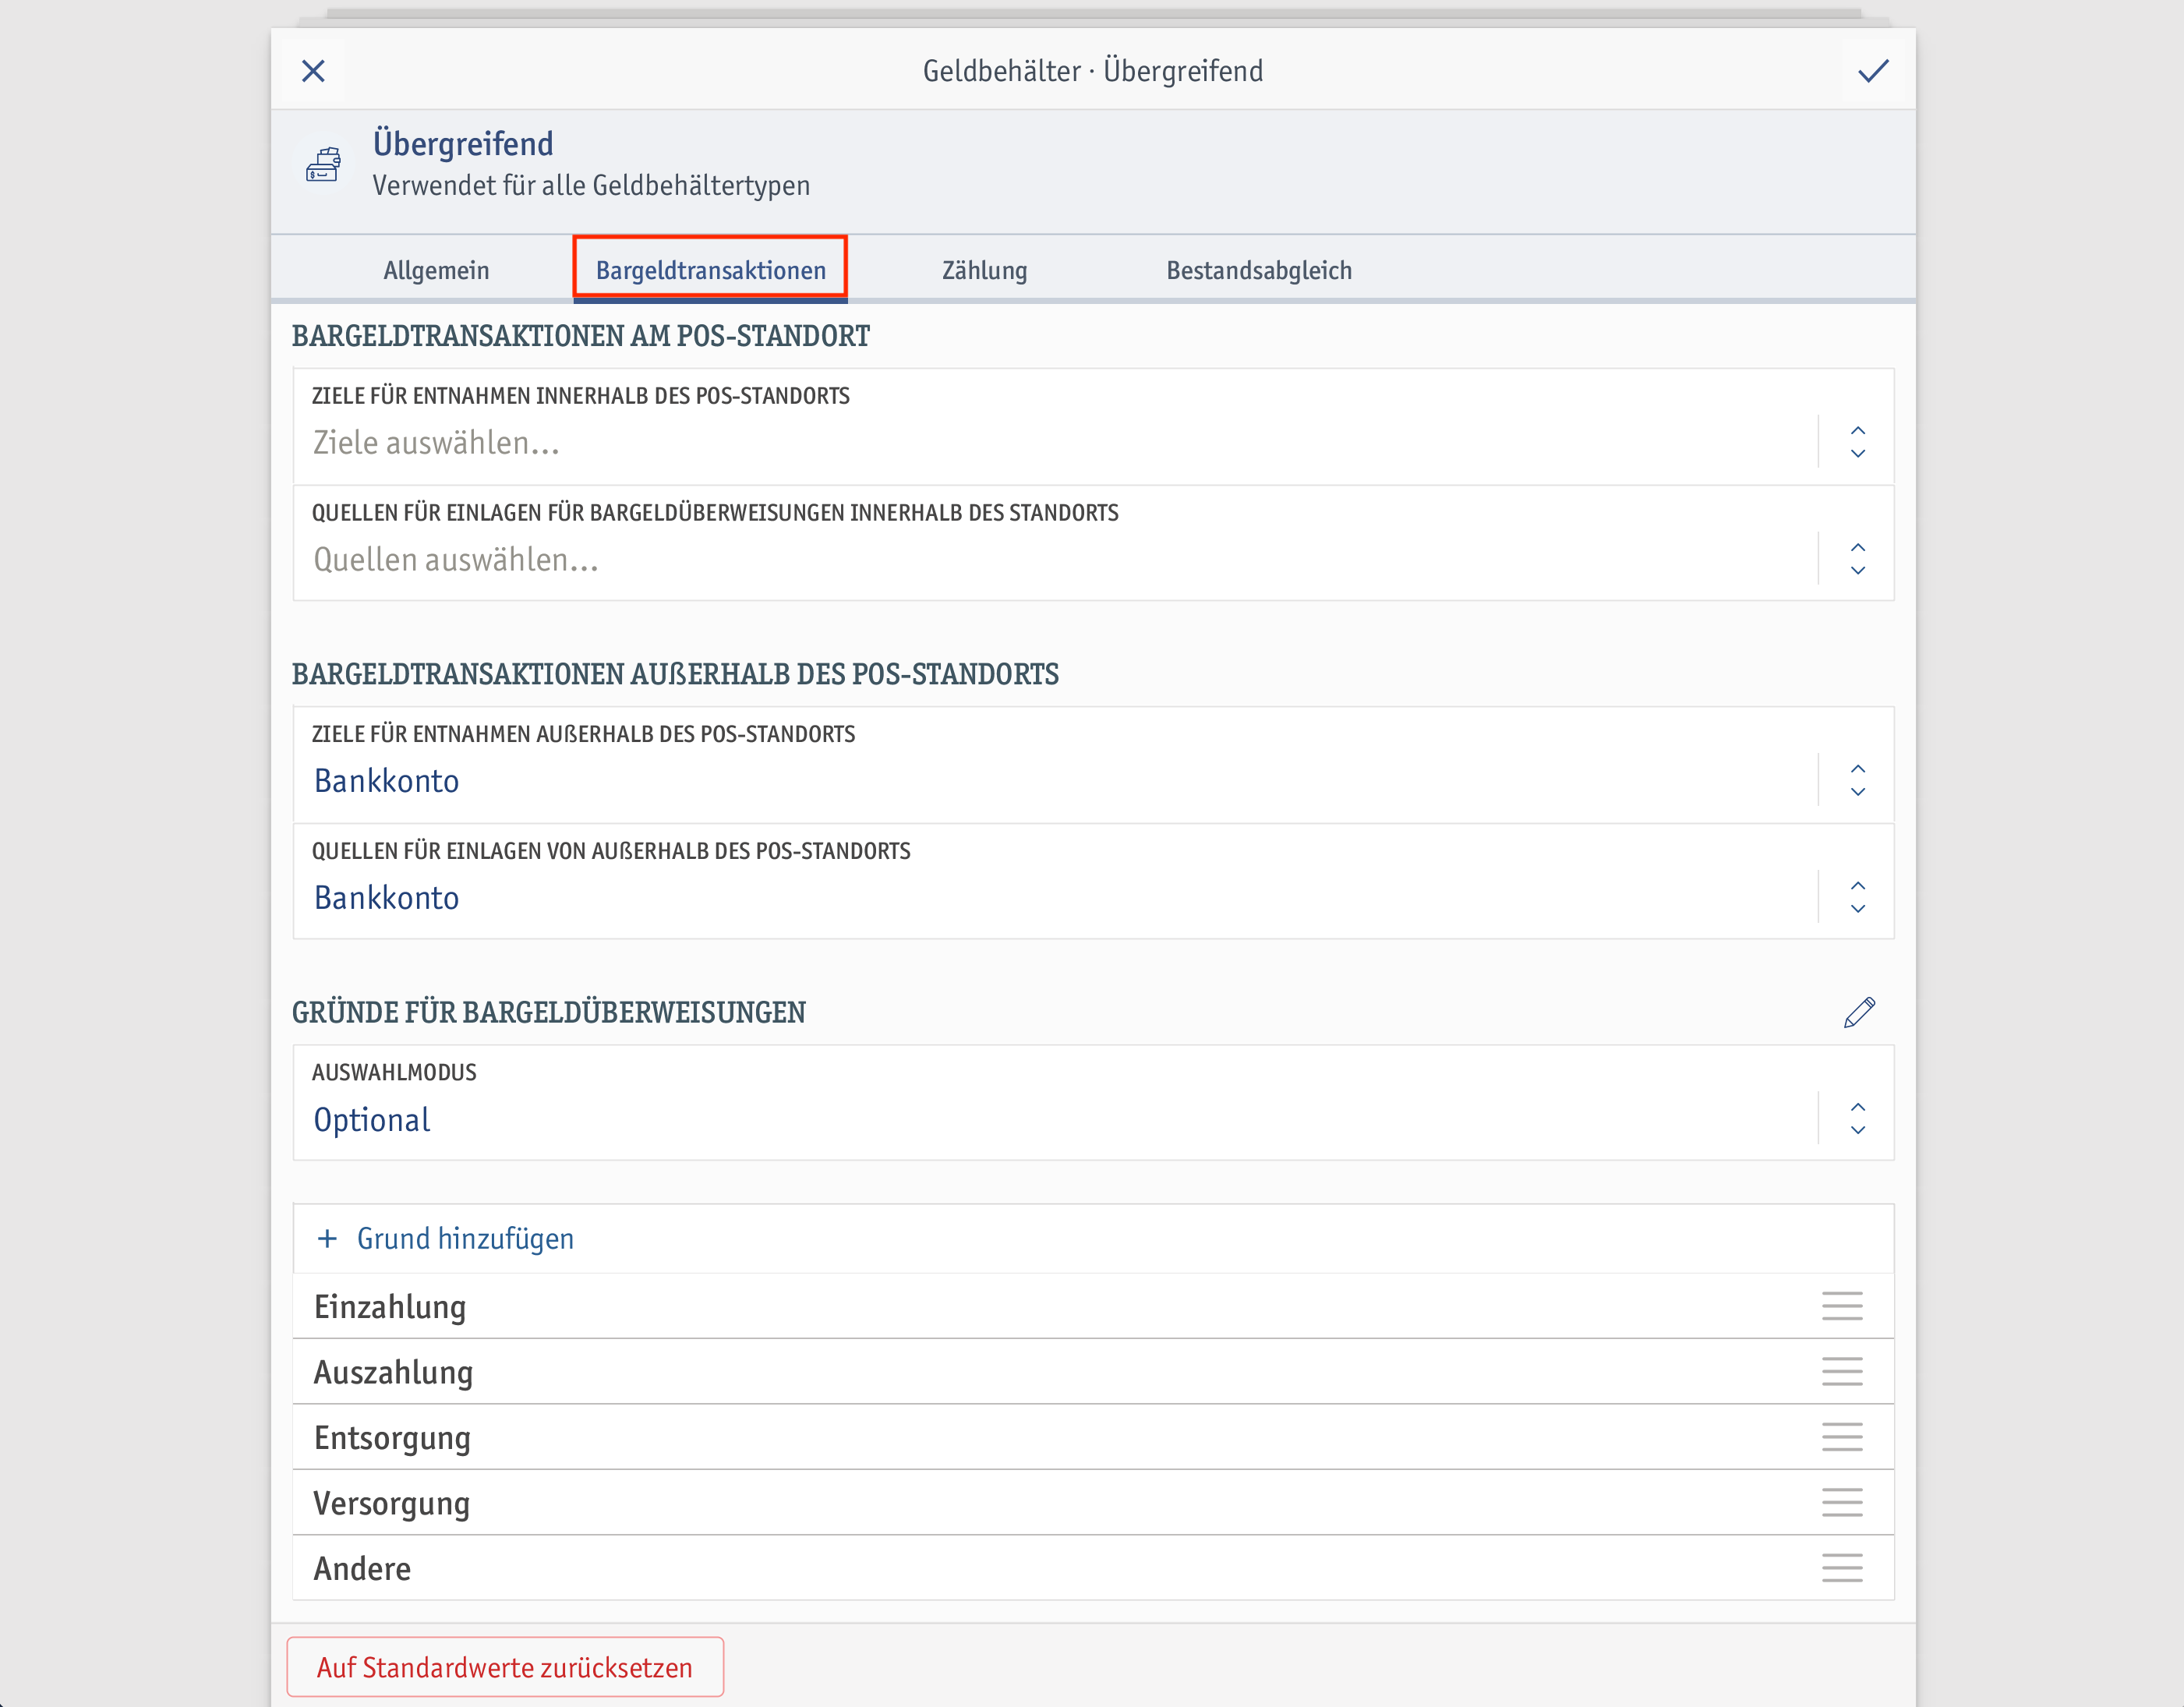Reset with Auf Standardwerte zurücksetzen button
The width and height of the screenshot is (2184, 1707).
pyautogui.click(x=505, y=1667)
